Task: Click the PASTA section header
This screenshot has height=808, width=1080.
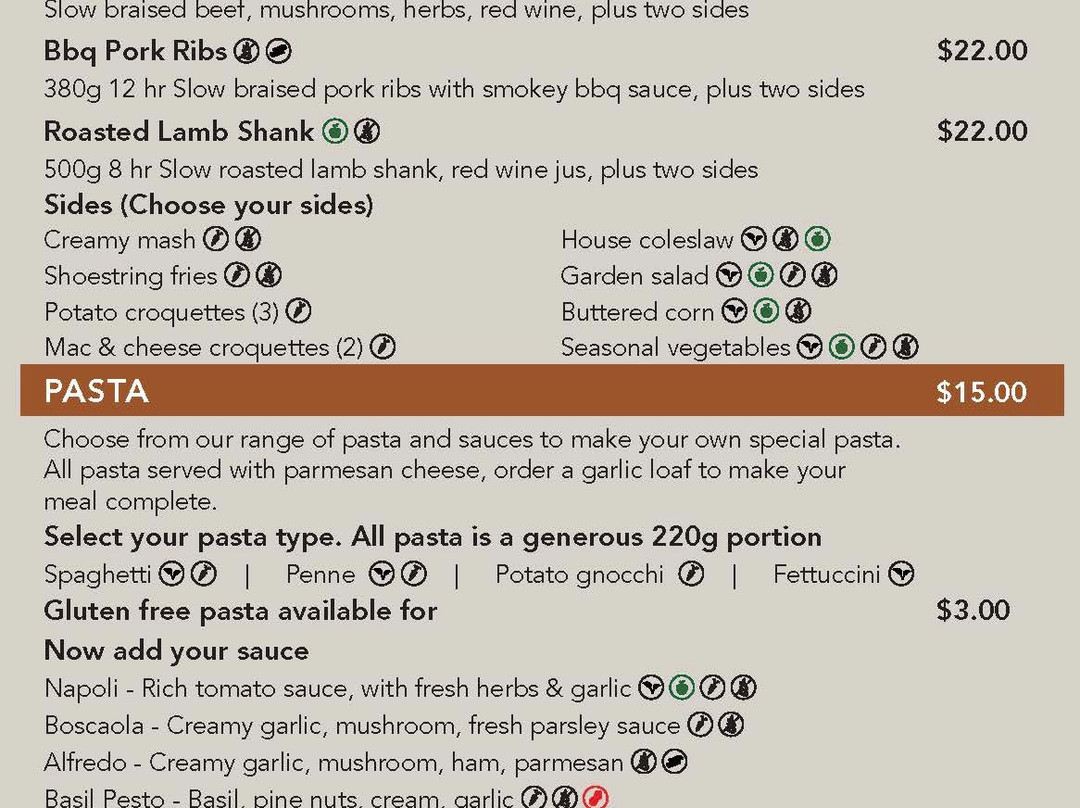Action: pyautogui.click(x=96, y=391)
